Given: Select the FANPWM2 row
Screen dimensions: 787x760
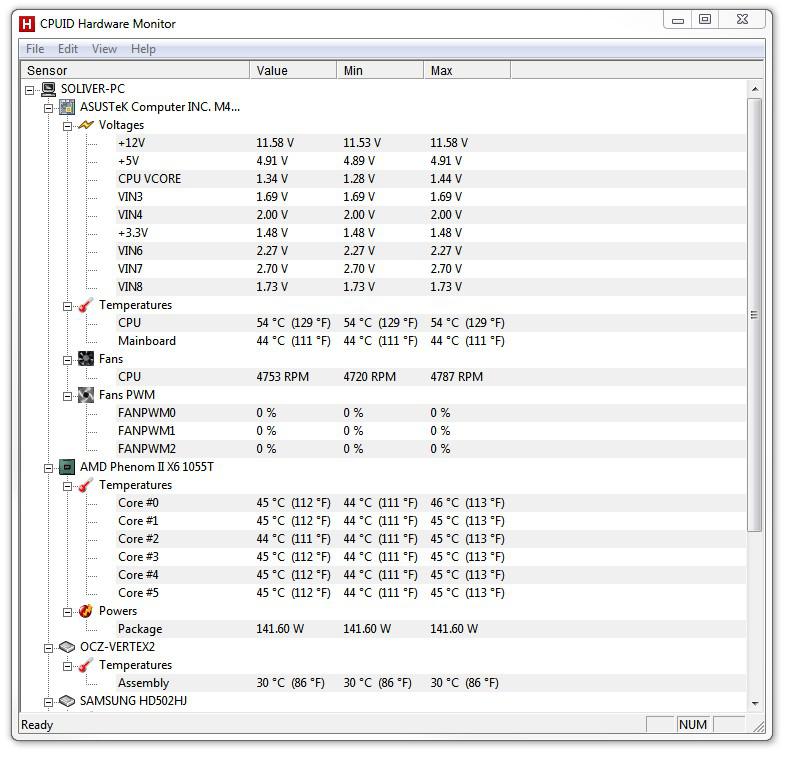Looking at the screenshot, I should pyautogui.click(x=431, y=449).
